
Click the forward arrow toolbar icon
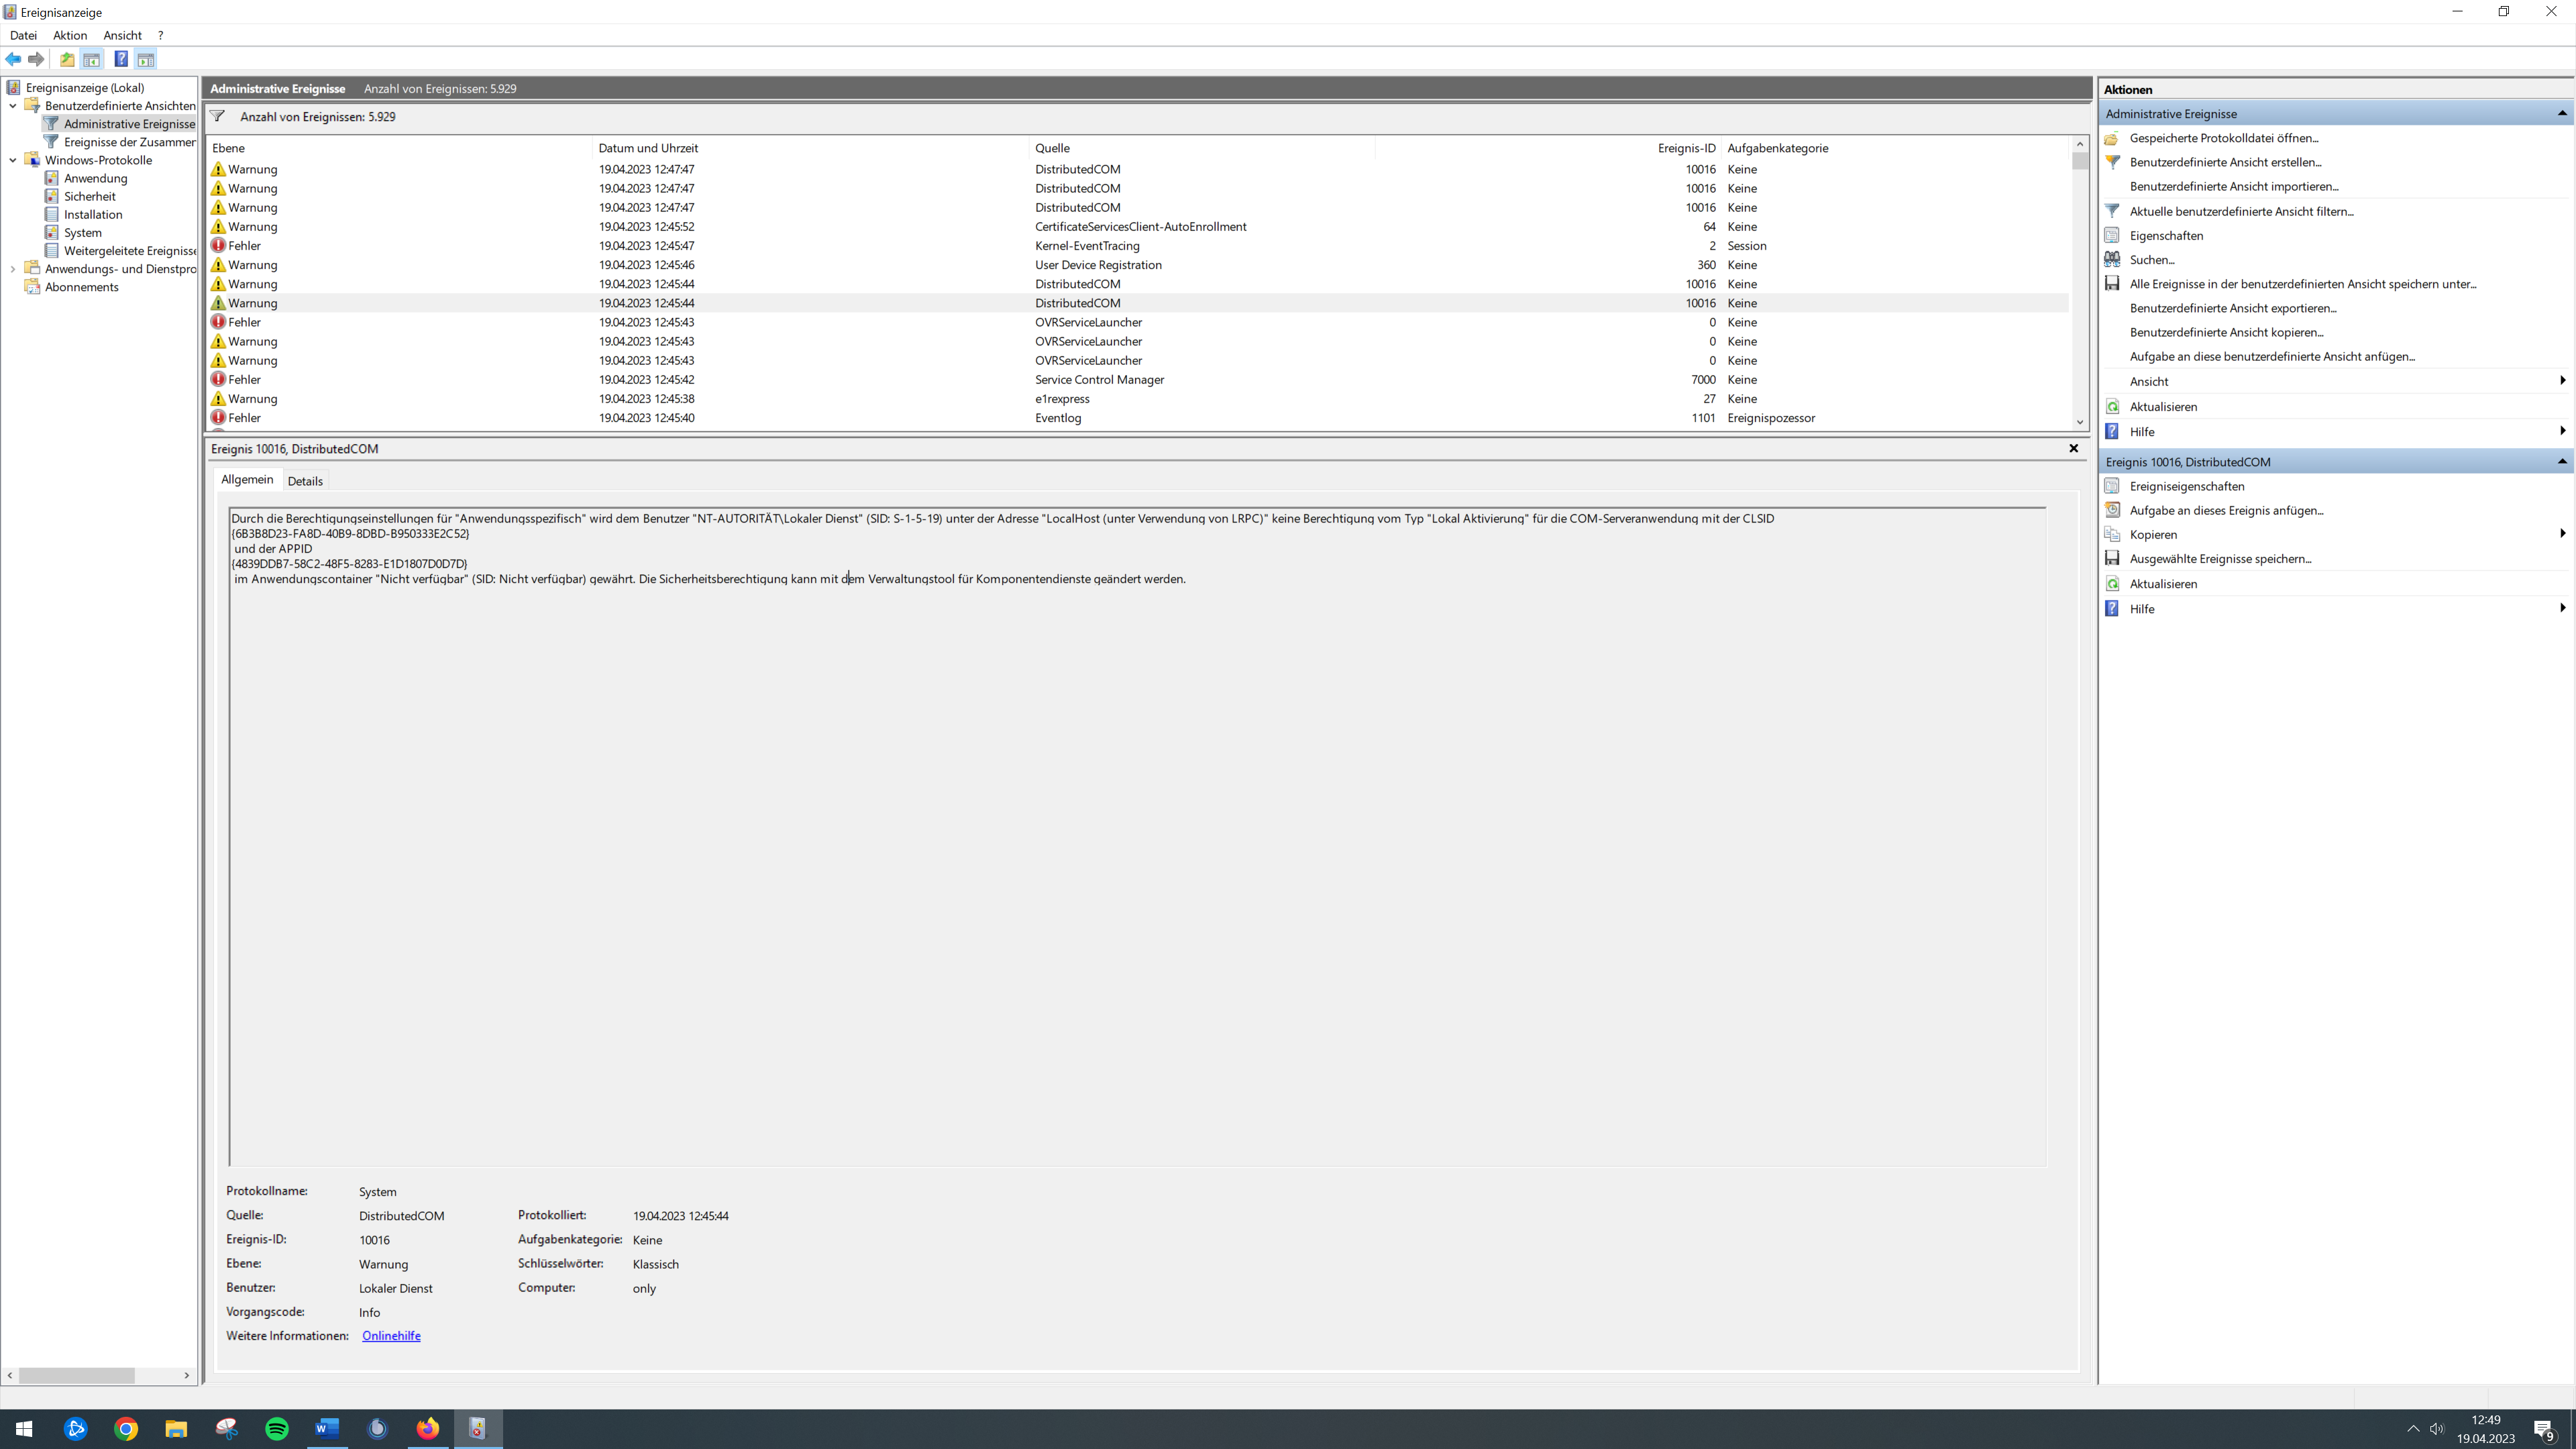coord(36,59)
